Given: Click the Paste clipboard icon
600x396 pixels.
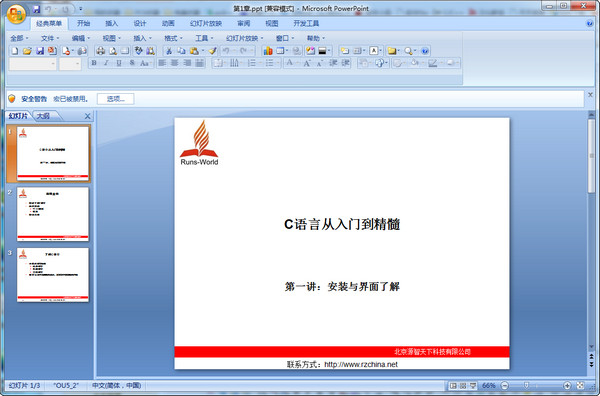Looking at the screenshot, I should [194, 51].
